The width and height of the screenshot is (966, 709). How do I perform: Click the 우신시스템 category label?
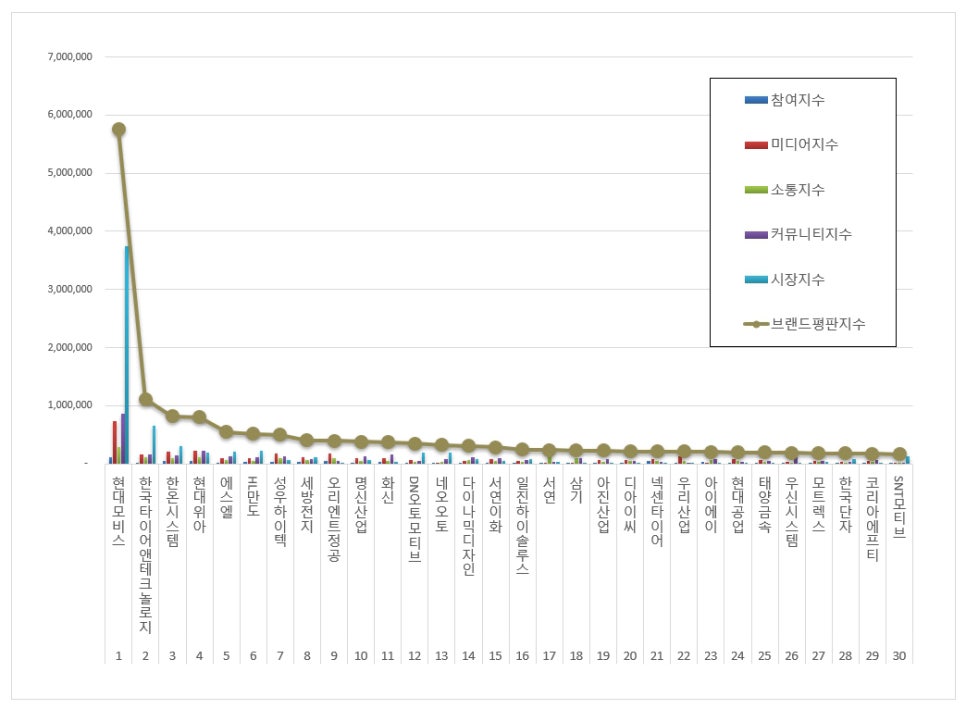[792, 511]
